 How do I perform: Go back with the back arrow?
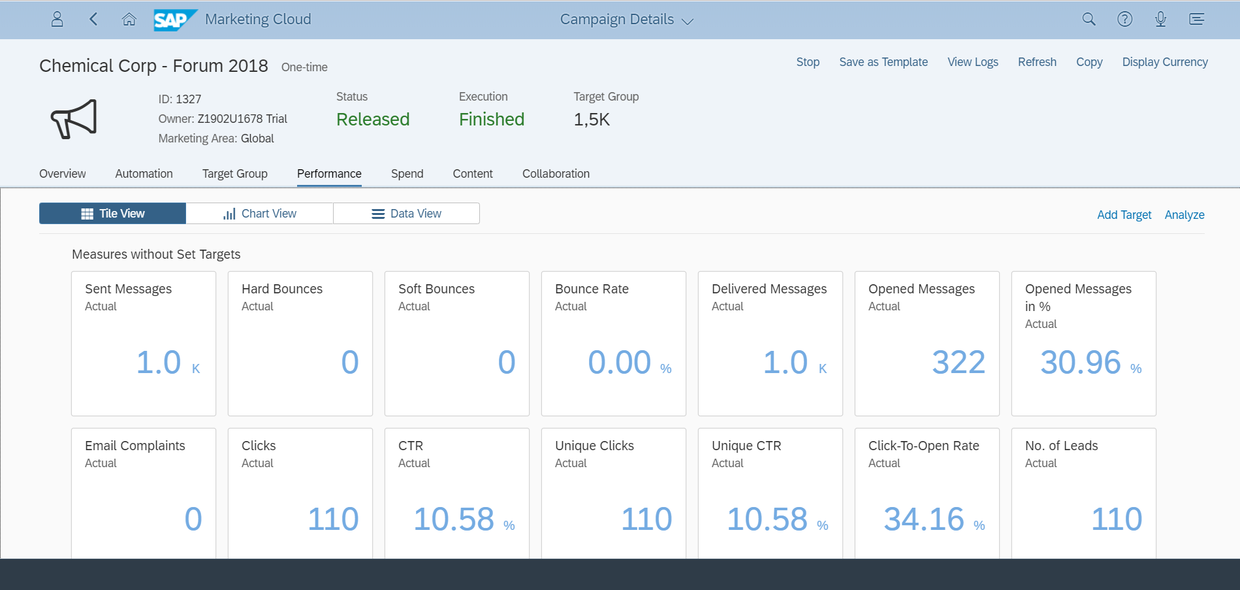click(x=94, y=19)
